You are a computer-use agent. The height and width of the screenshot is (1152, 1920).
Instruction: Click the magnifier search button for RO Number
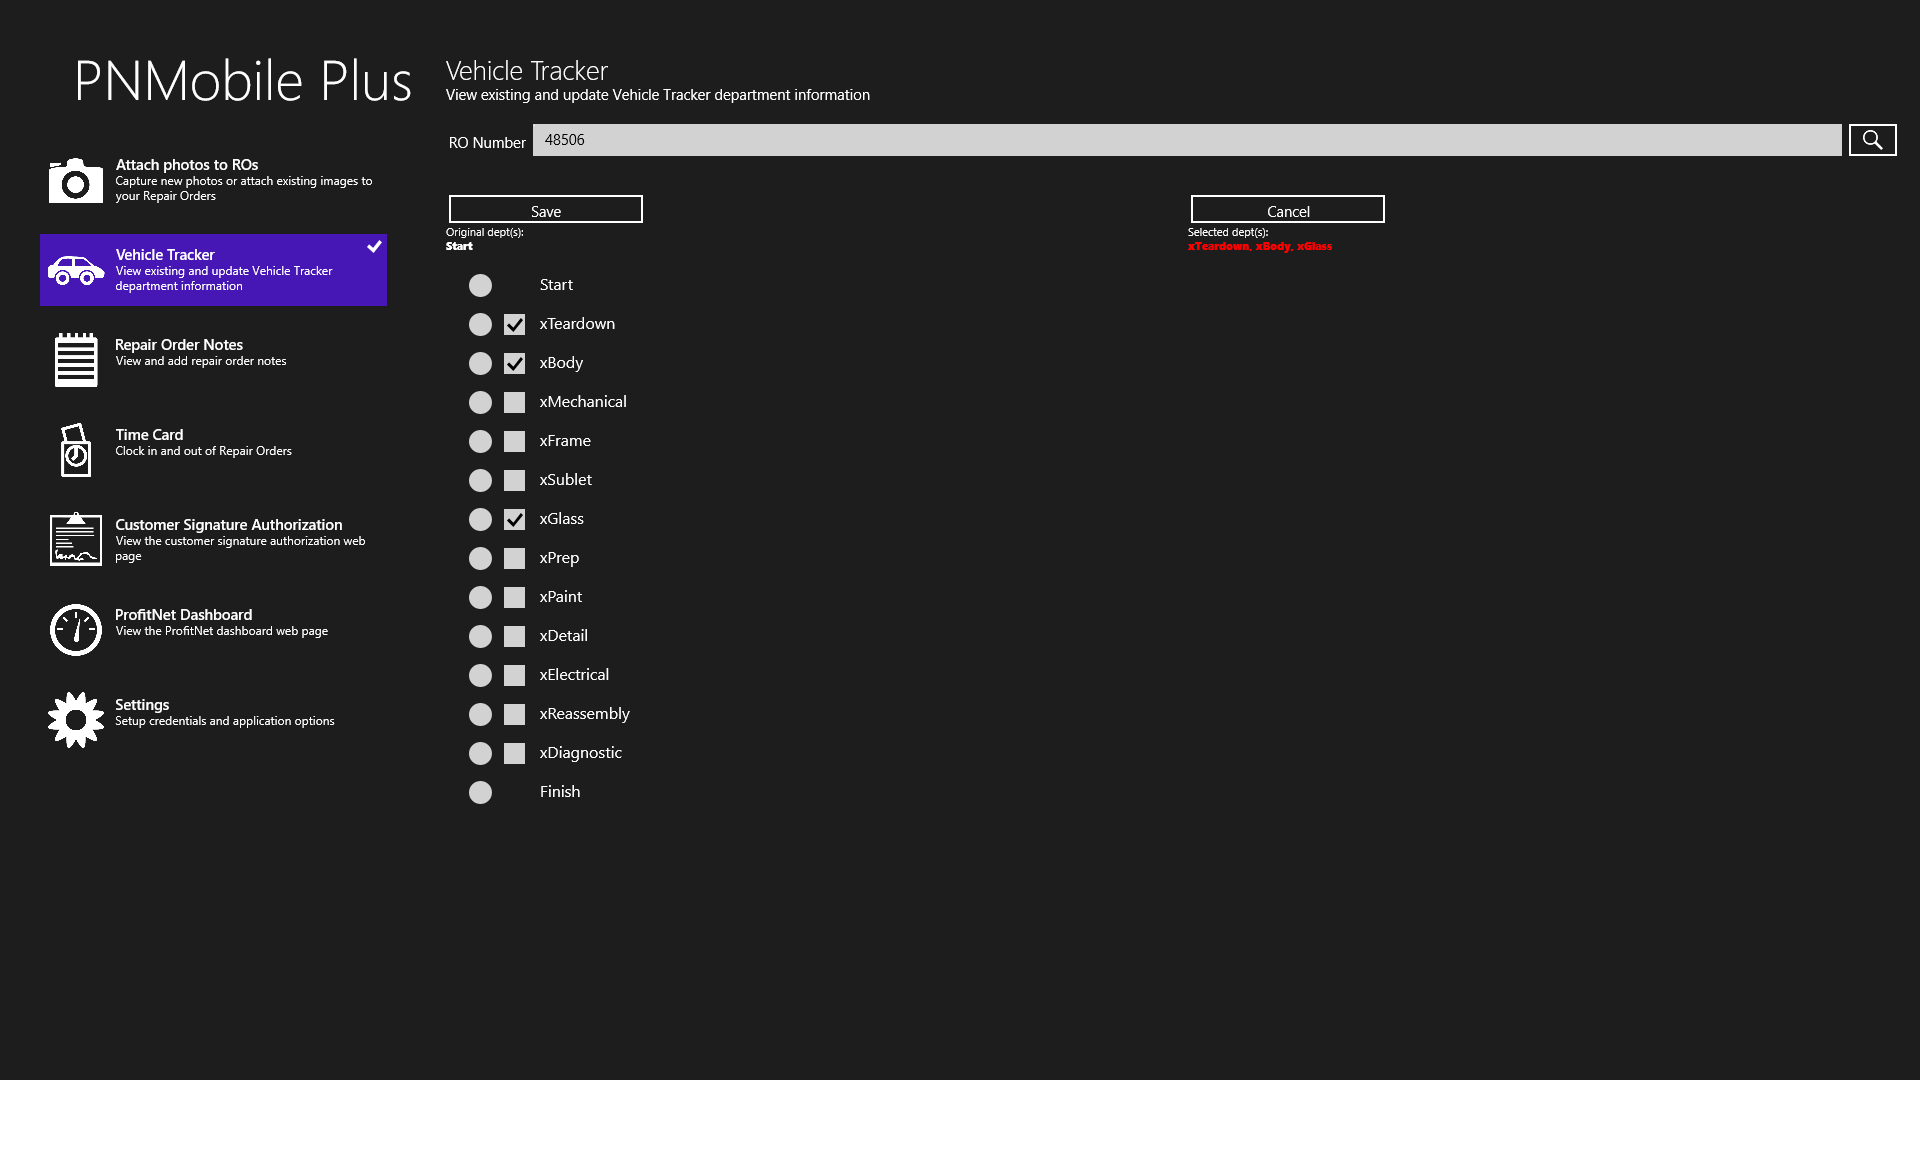pyautogui.click(x=1872, y=140)
